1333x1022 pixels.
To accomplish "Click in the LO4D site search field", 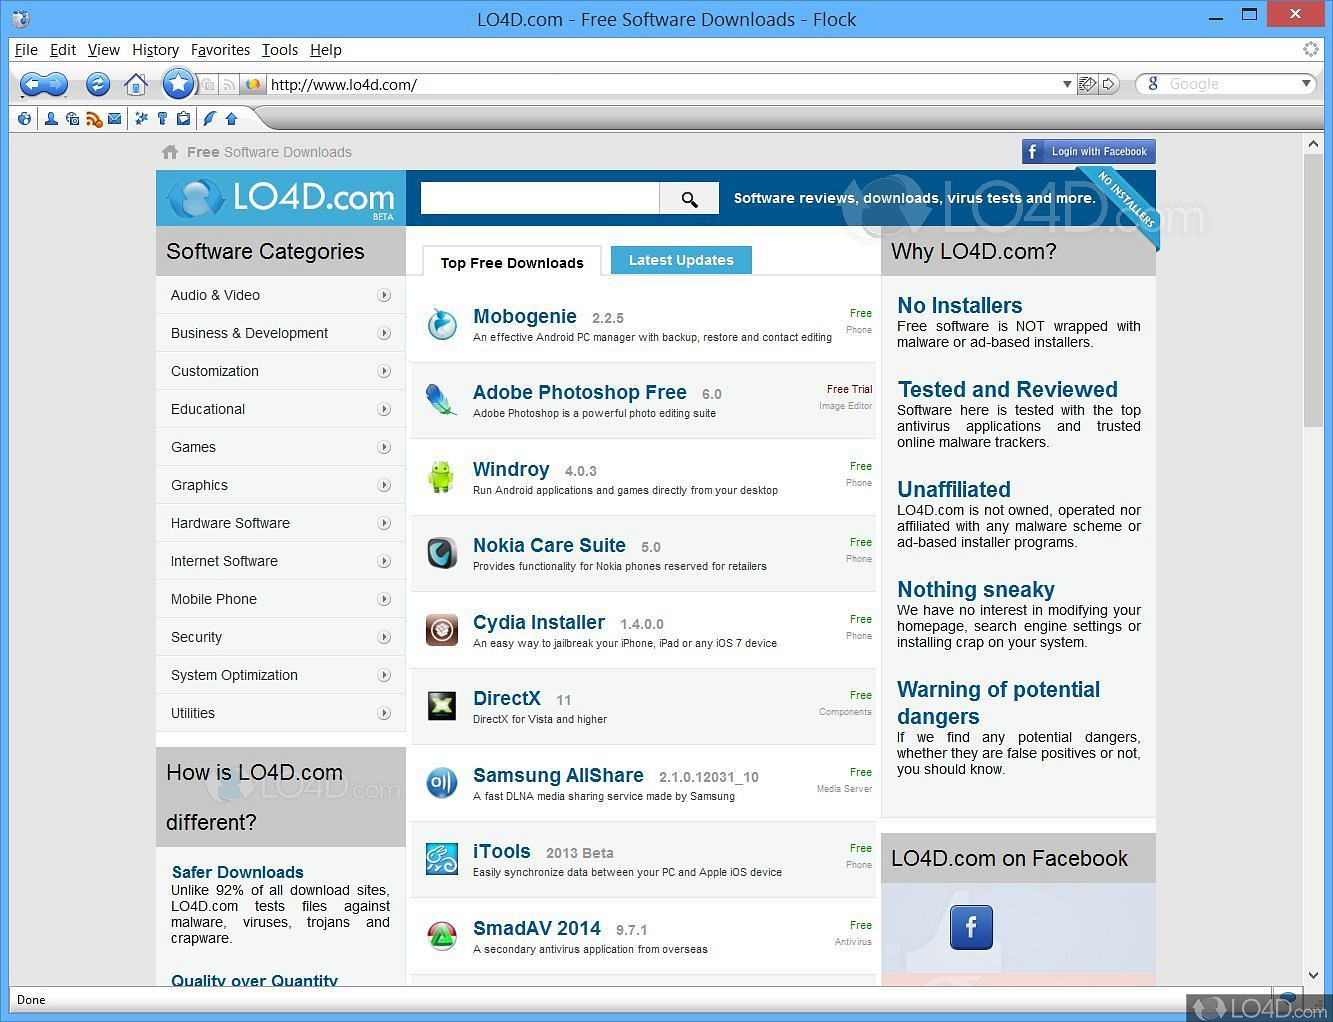I will point(540,198).
